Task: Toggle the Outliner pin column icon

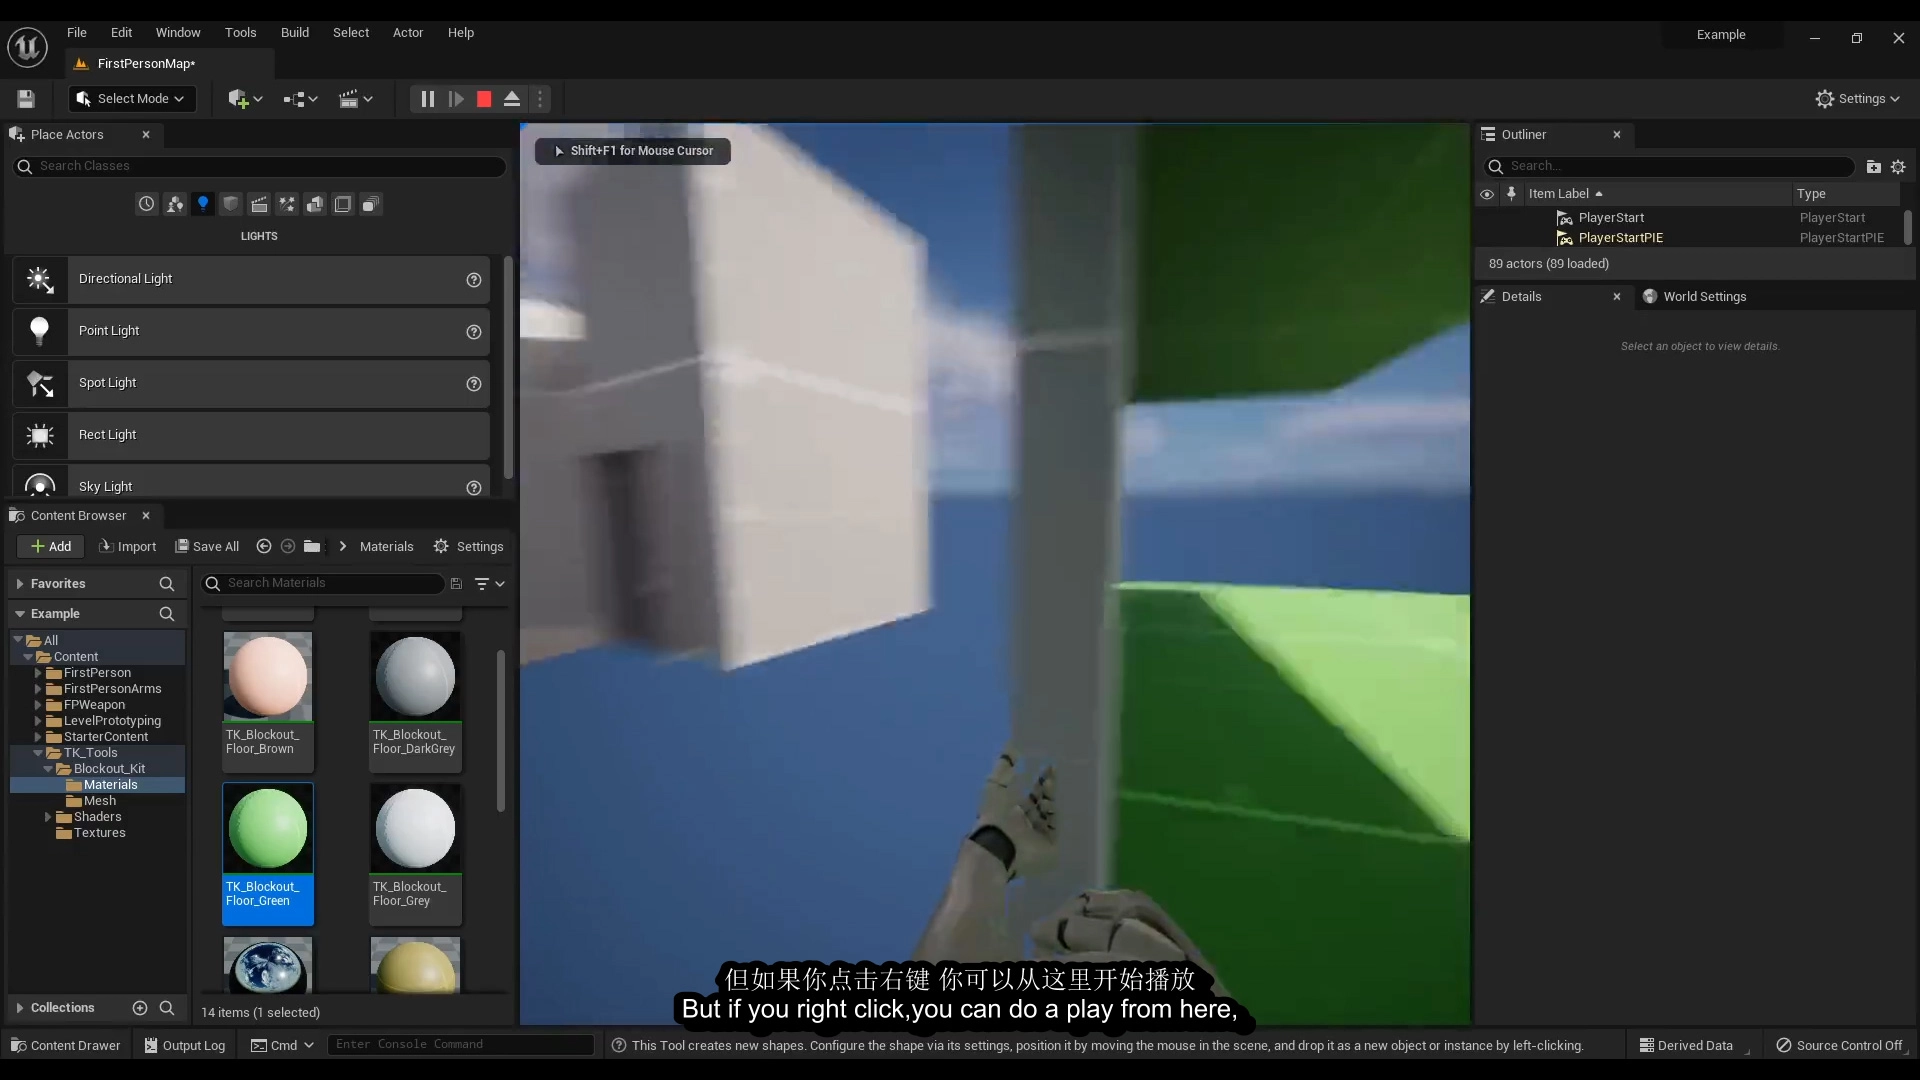Action: point(1511,194)
